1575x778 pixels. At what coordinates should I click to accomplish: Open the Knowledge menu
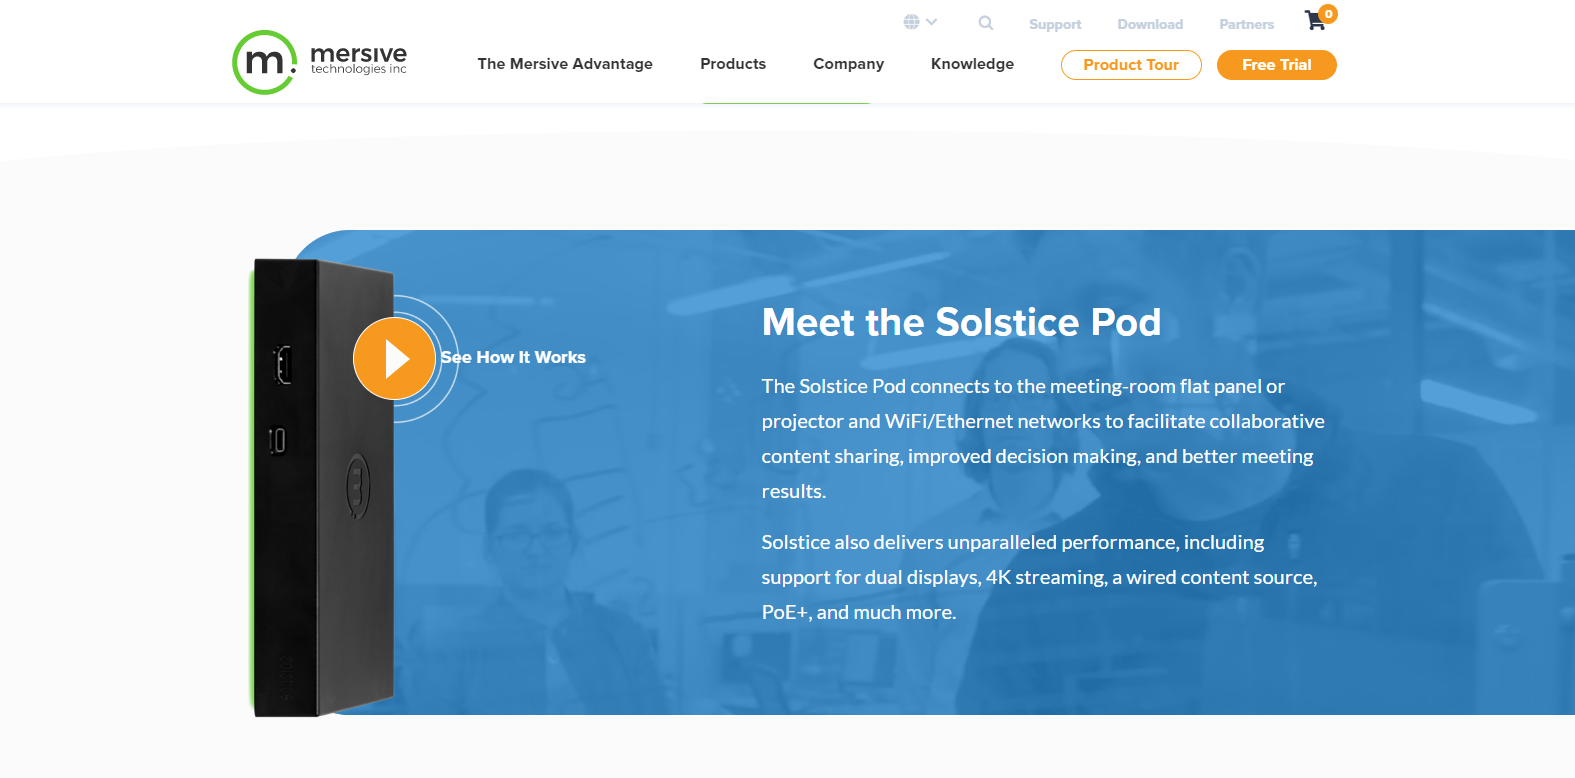(x=972, y=64)
